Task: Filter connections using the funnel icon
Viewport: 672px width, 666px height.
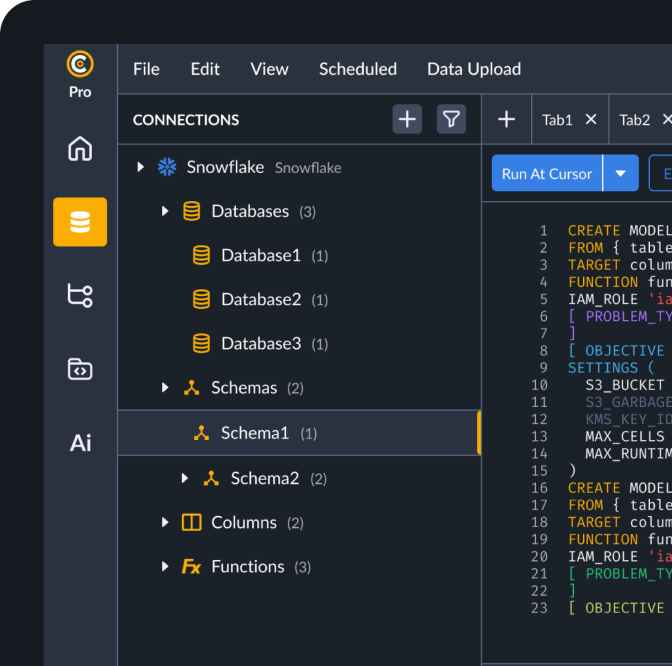Action: (x=452, y=120)
